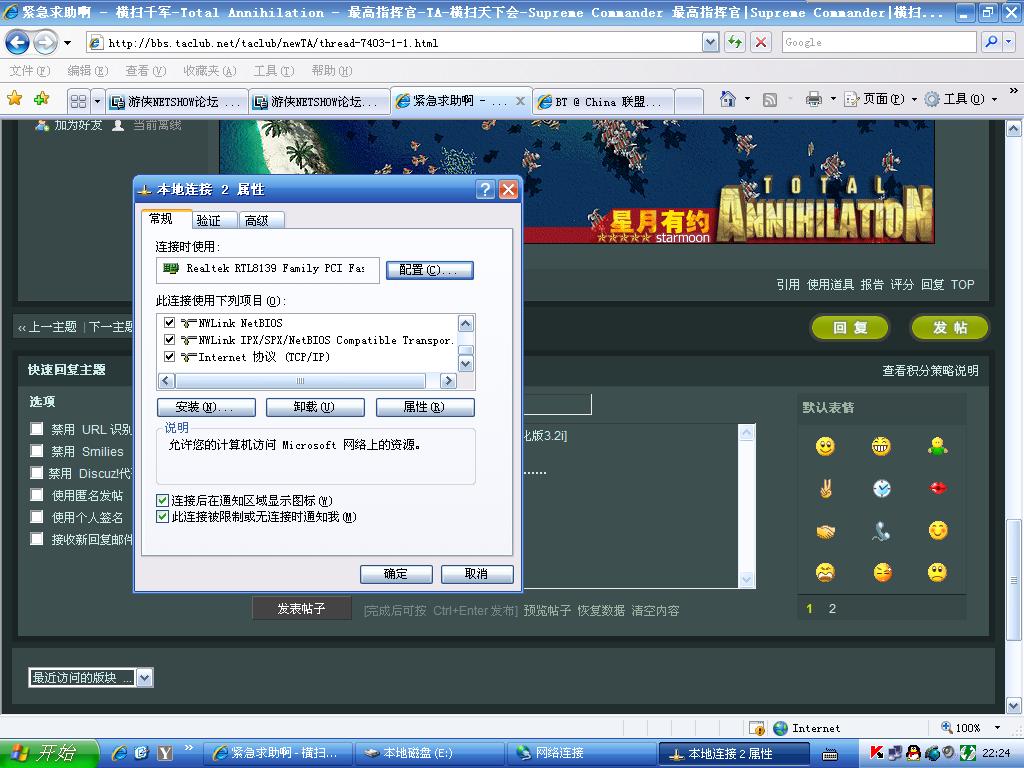This screenshot has height=768, width=1024.
Task: Toggle 连接后在通知区域显示图标 checkbox
Action: click(163, 500)
